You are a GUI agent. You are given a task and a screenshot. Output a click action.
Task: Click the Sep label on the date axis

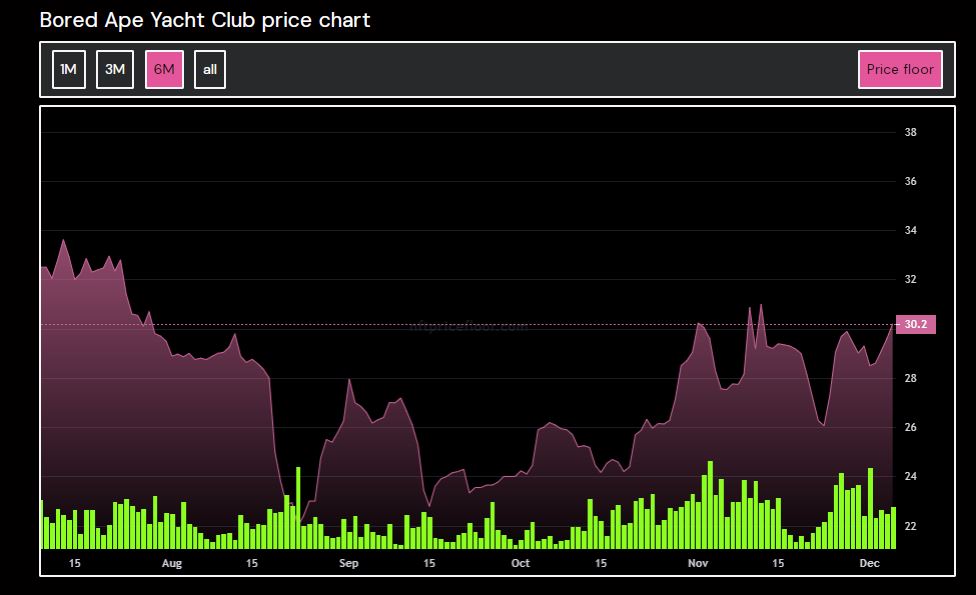[348, 564]
